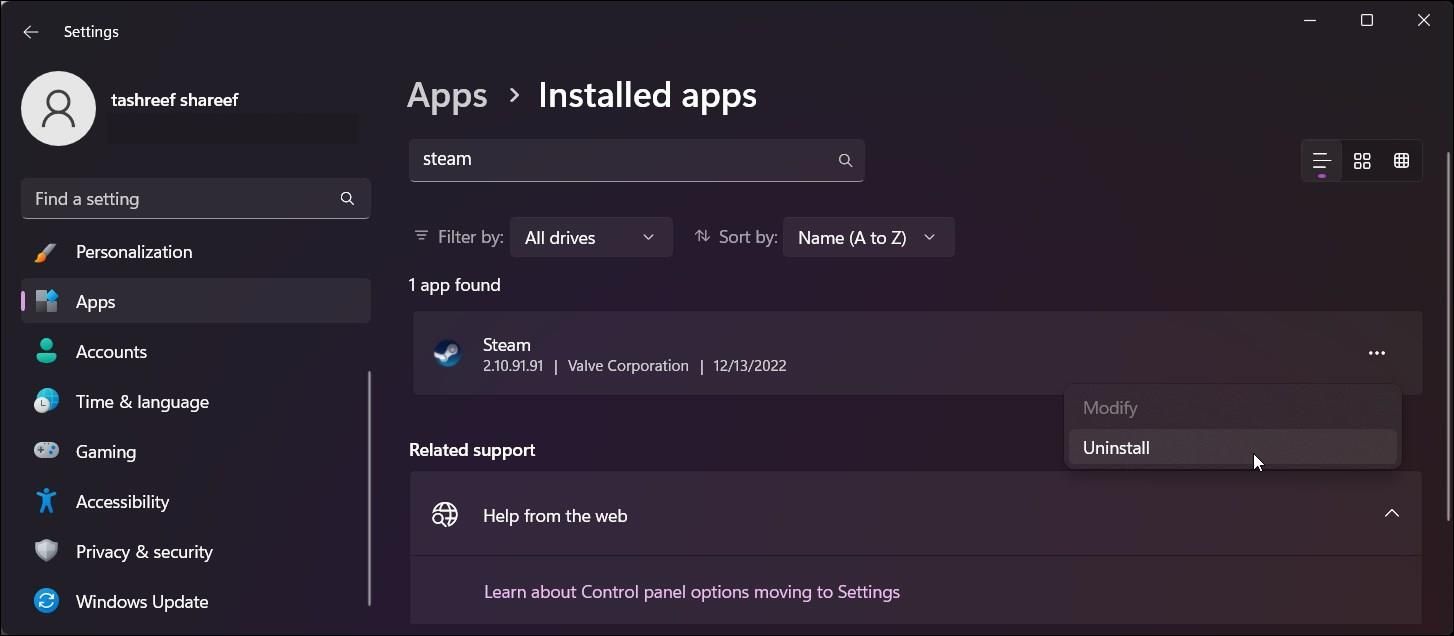Click the Personalization brush icon
The width and height of the screenshot is (1454, 636).
46,251
